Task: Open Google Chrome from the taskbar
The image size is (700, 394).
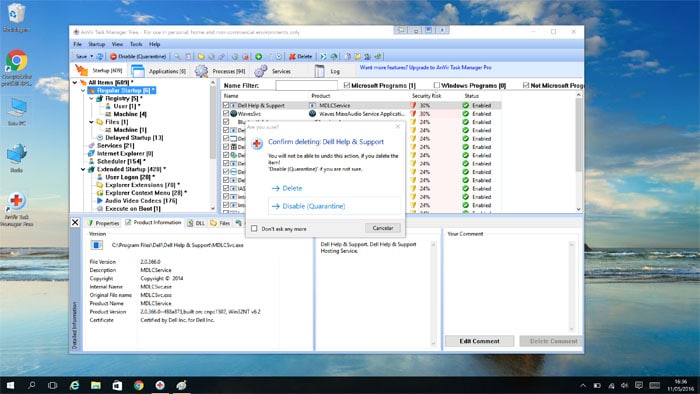Action: 138,385
